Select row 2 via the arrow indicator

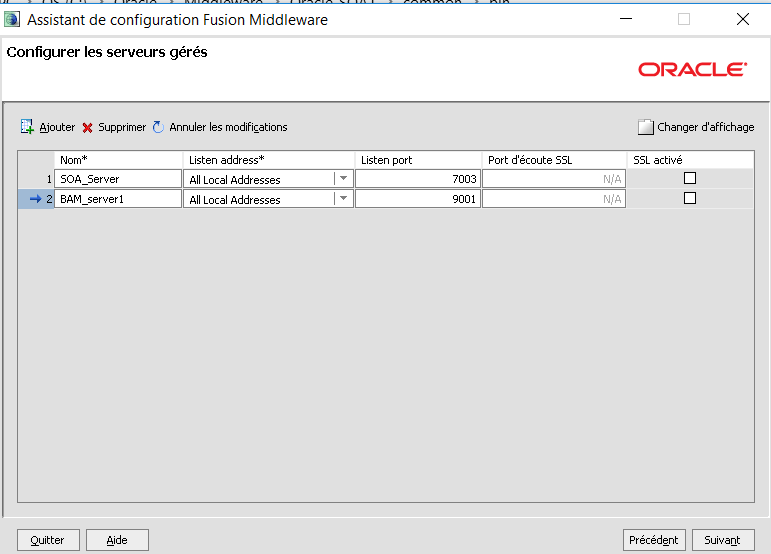(x=36, y=199)
